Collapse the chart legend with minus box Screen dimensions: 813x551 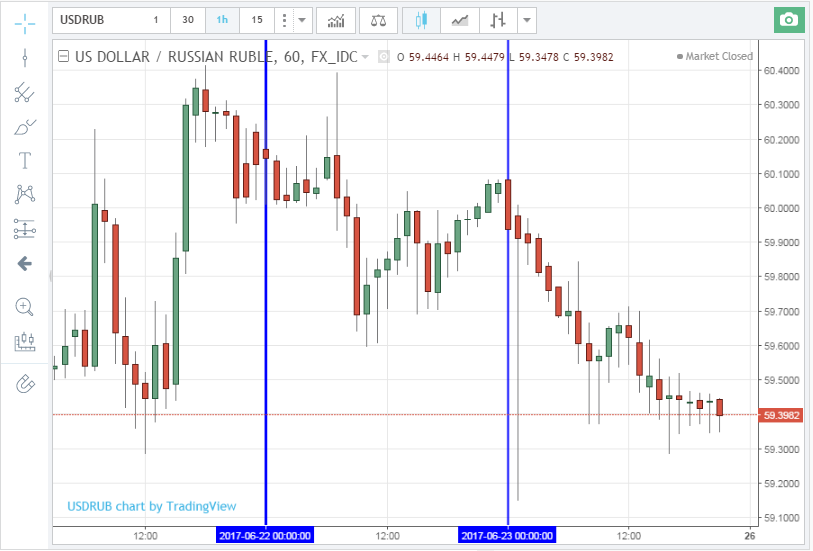click(63, 56)
